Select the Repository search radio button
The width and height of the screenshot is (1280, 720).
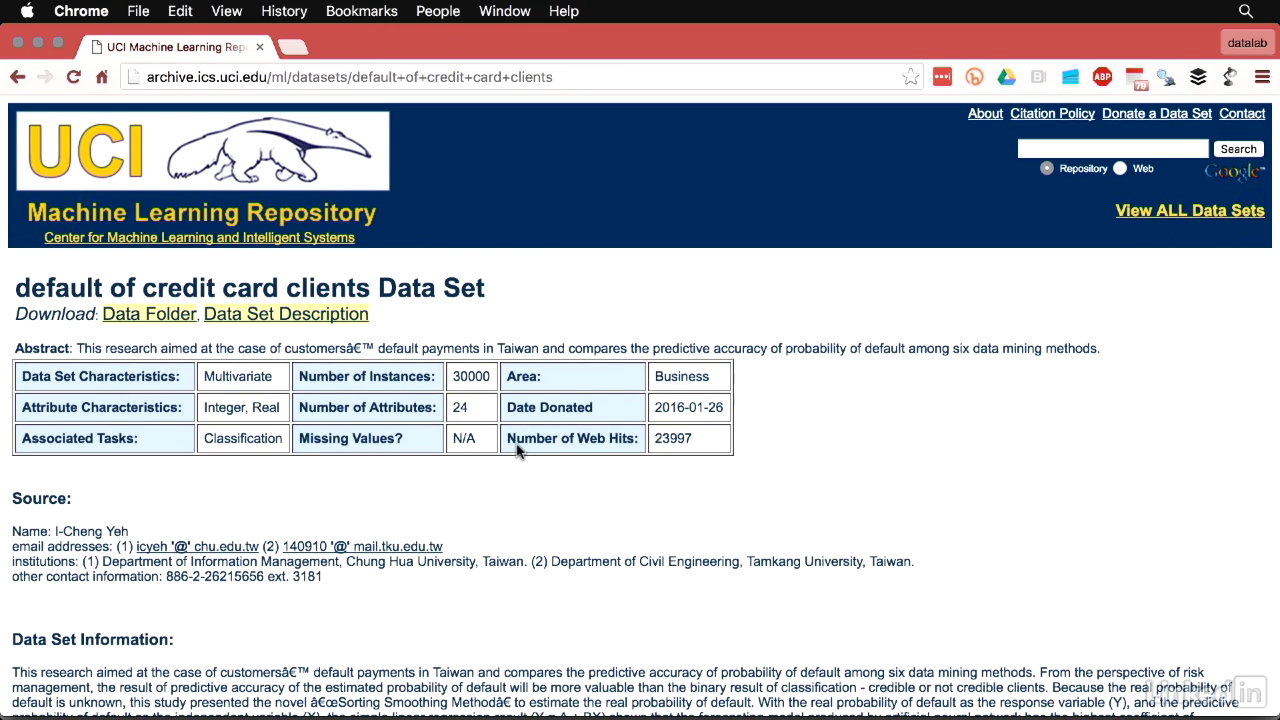click(x=1047, y=168)
